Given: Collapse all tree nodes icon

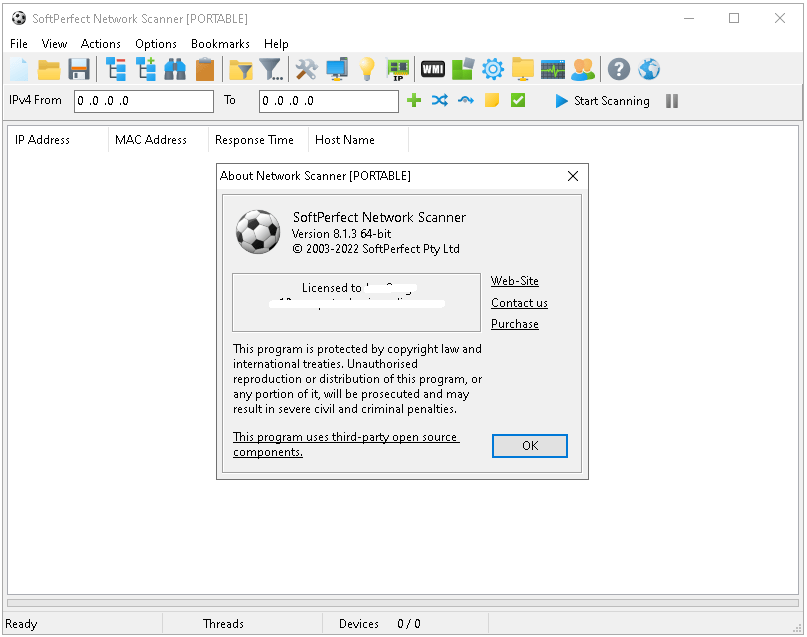Looking at the screenshot, I should coord(116,69).
